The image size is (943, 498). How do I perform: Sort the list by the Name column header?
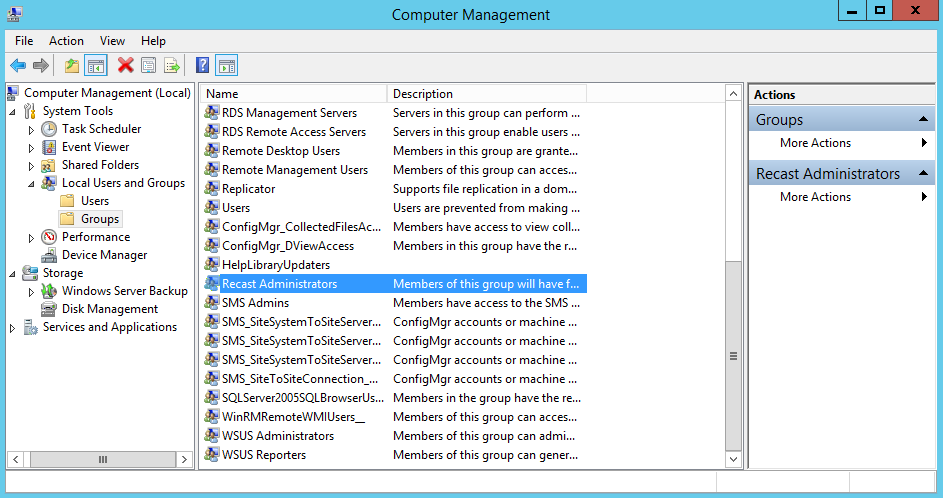[x=293, y=94]
